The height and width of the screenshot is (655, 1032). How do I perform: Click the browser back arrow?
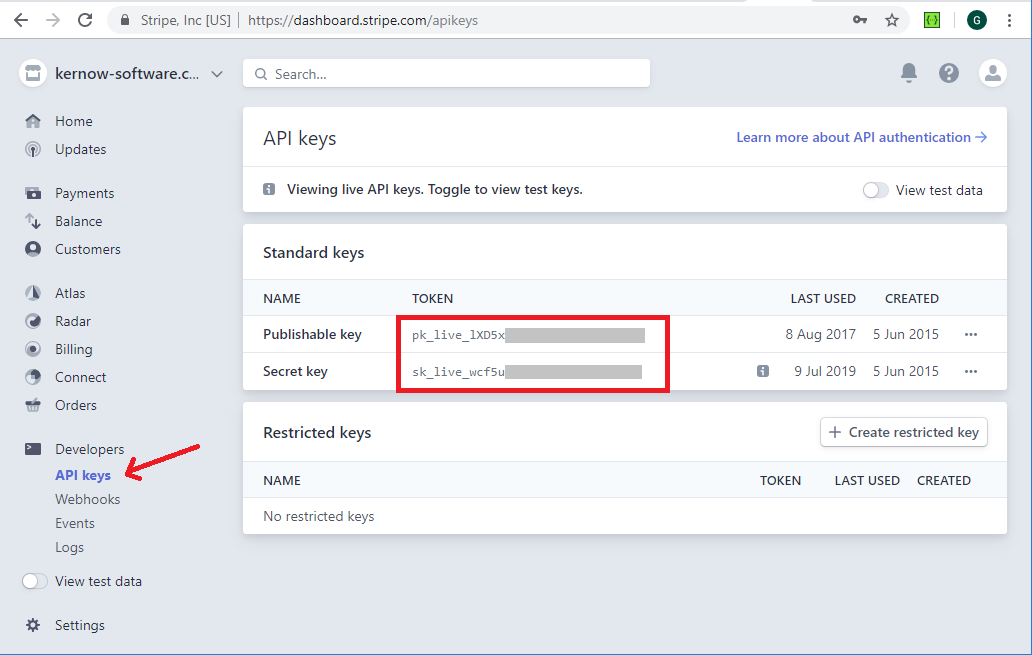point(21,20)
